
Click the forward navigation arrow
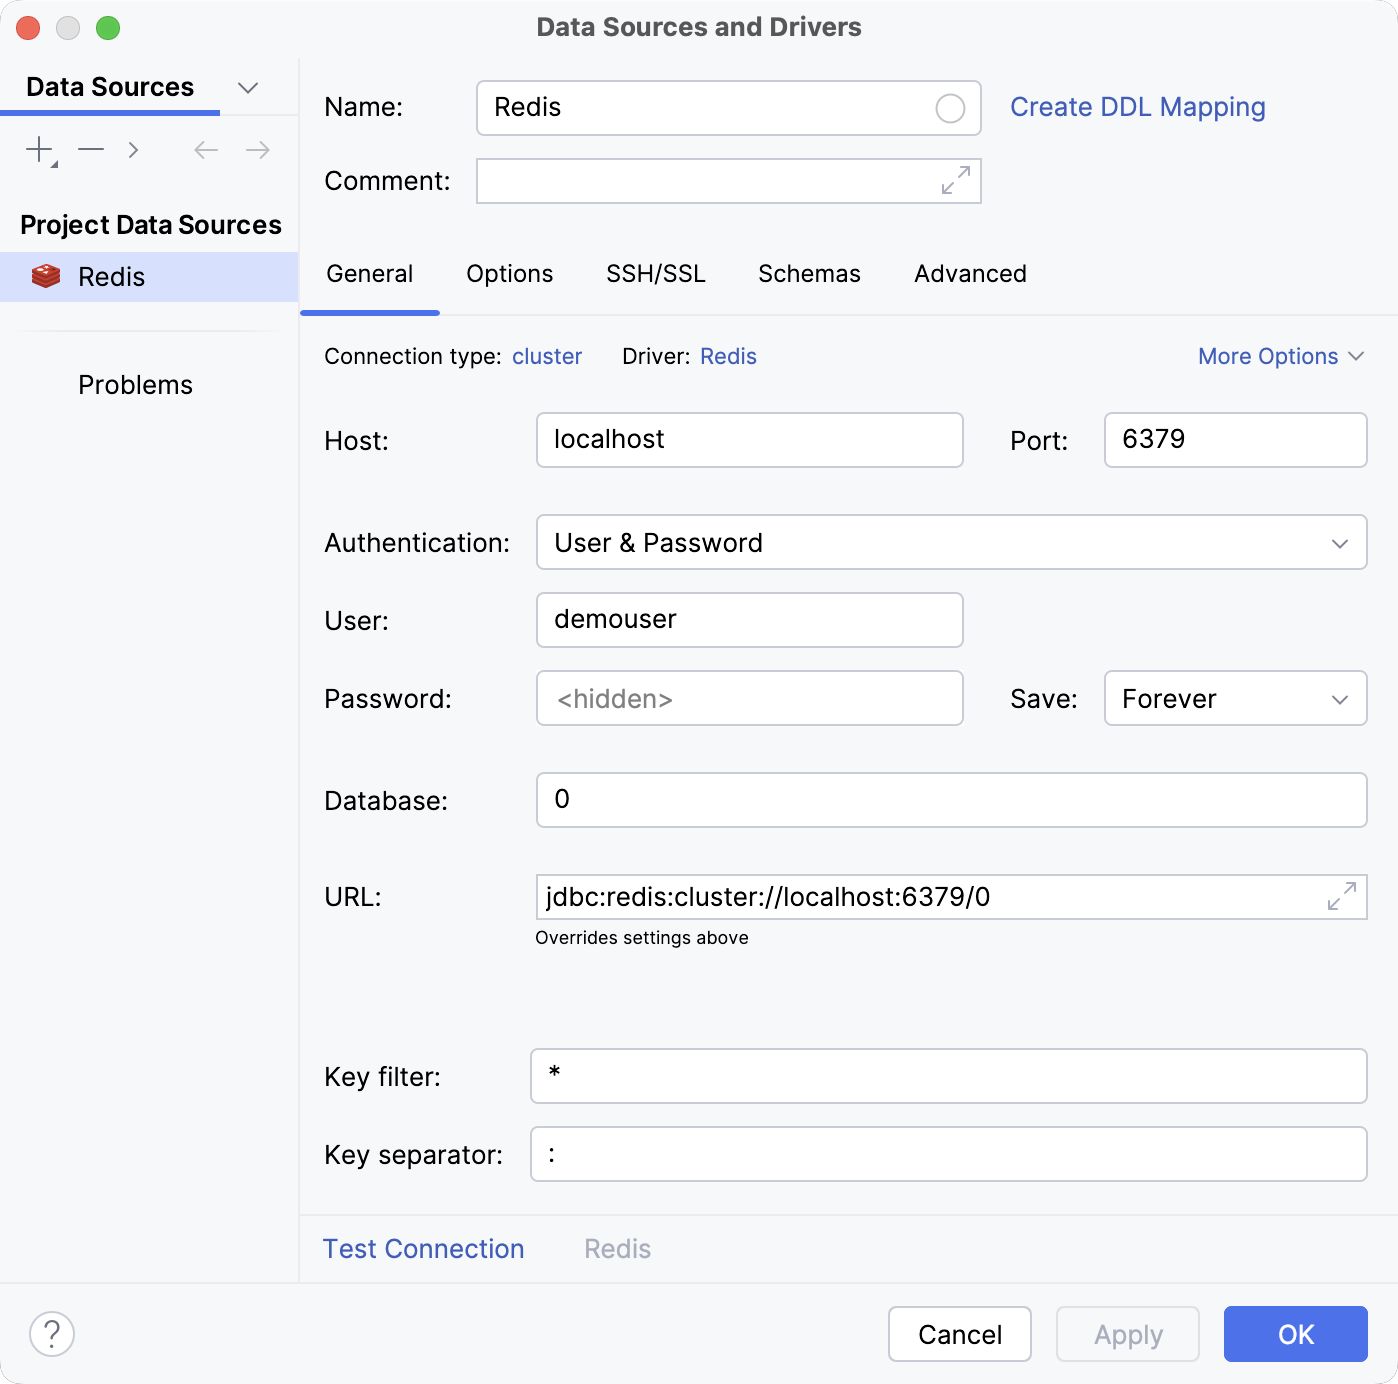(257, 149)
